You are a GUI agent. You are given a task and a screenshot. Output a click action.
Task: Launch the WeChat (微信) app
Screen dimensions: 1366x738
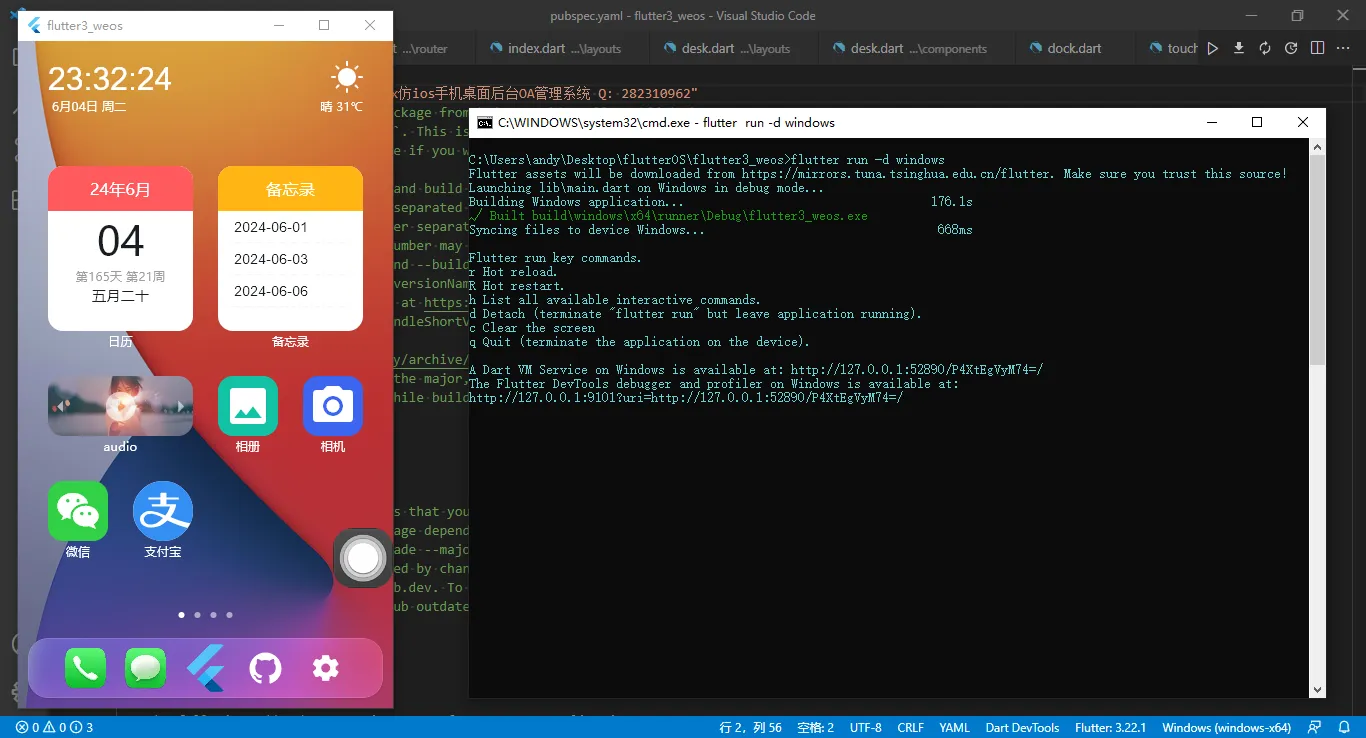78,511
